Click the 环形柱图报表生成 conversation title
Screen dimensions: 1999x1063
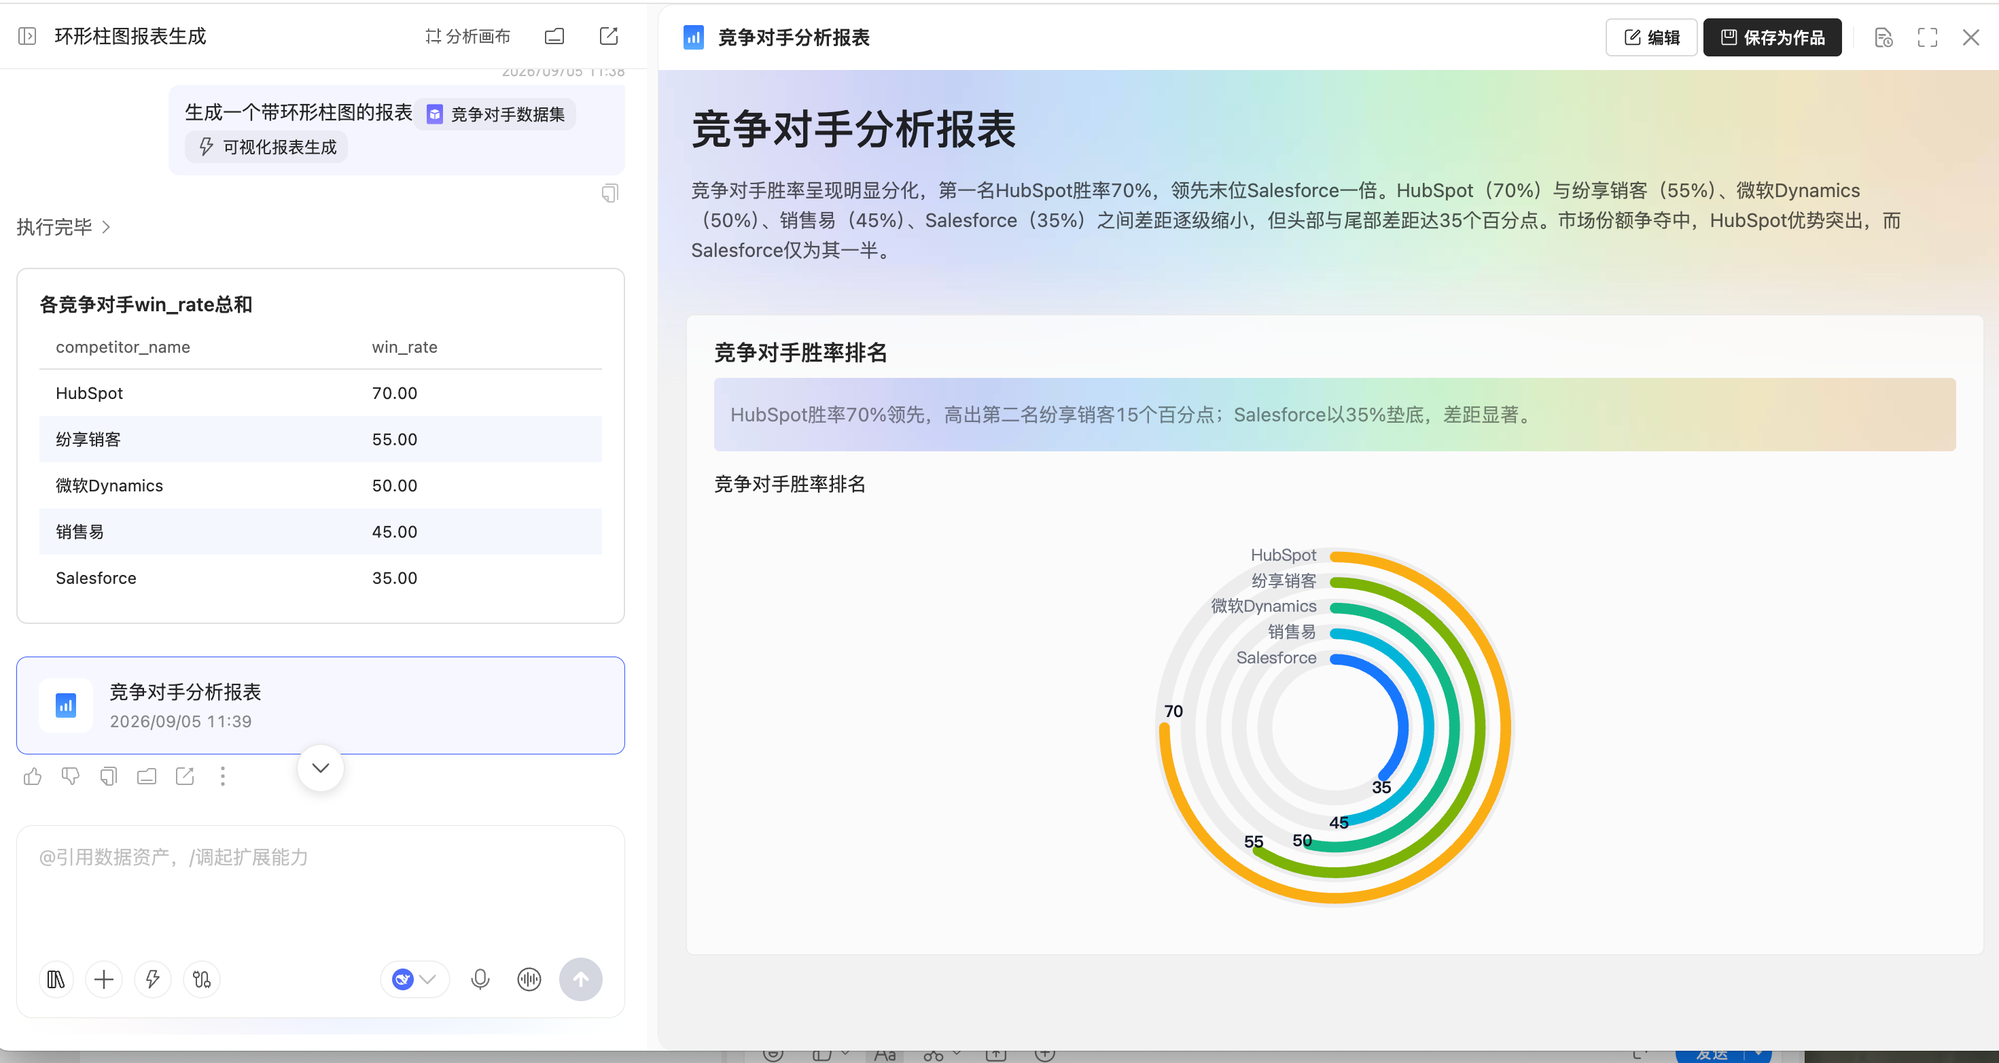(x=130, y=36)
